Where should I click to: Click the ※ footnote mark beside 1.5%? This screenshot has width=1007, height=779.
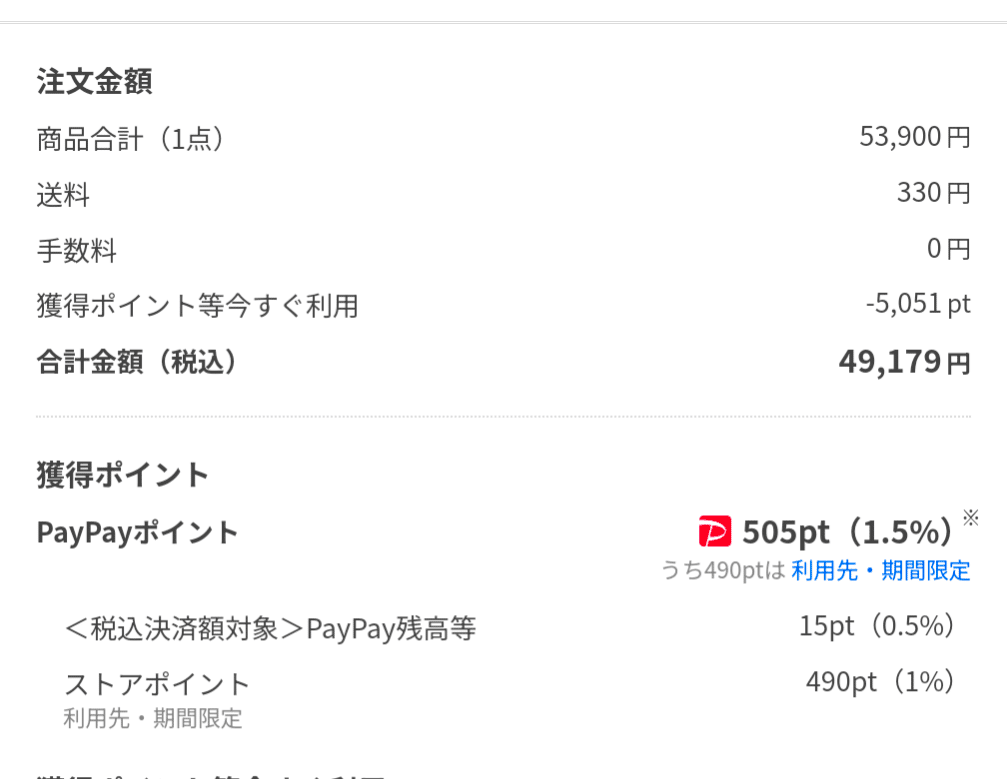tap(970, 518)
